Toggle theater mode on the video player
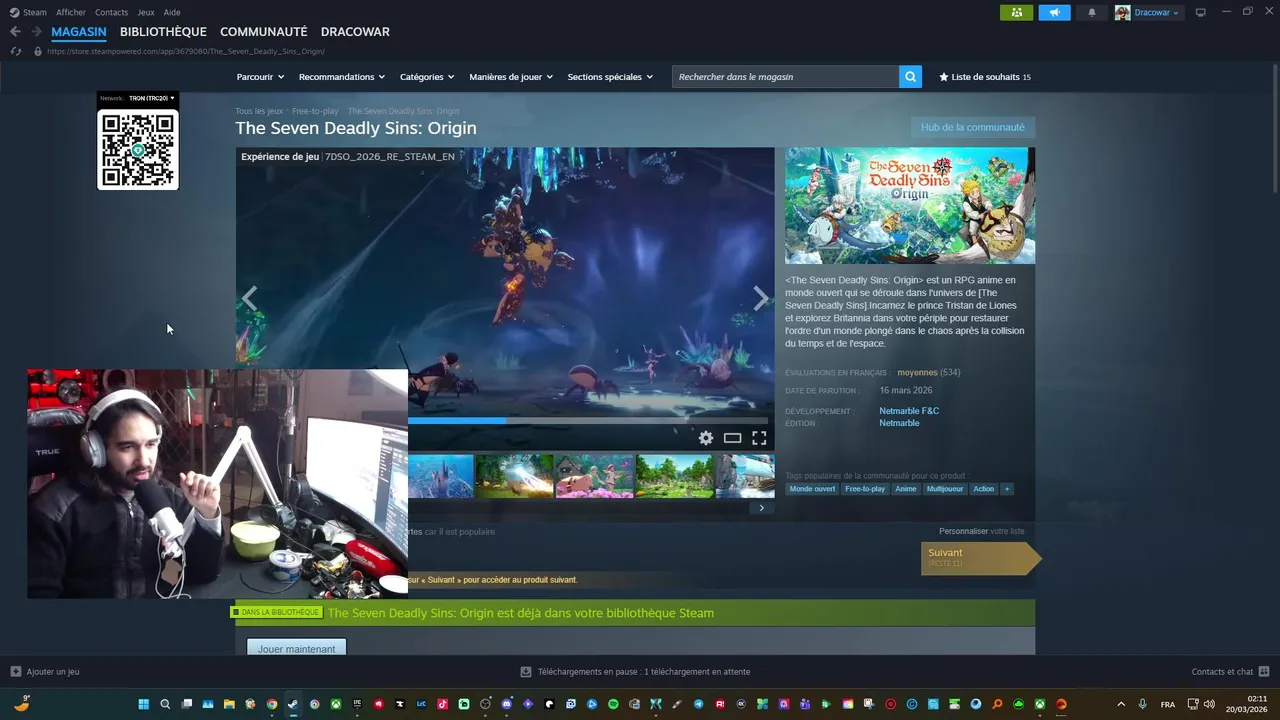The height and width of the screenshot is (720, 1280). [x=732, y=438]
